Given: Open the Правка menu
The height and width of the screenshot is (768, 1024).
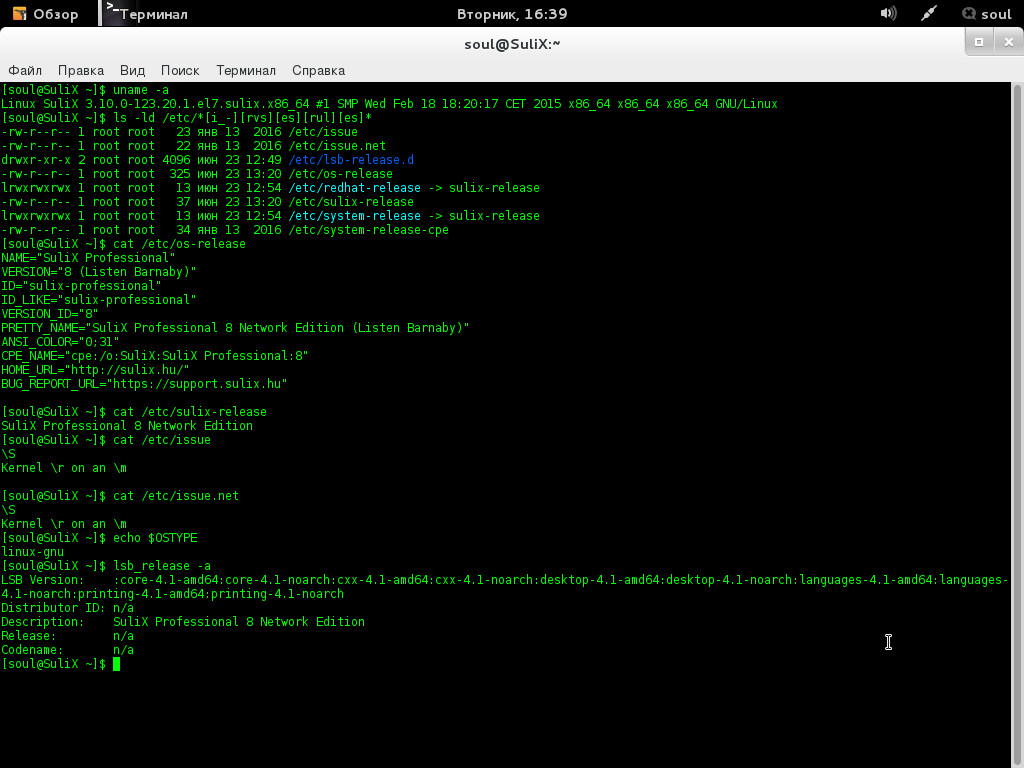Looking at the screenshot, I should pyautogui.click(x=81, y=71).
